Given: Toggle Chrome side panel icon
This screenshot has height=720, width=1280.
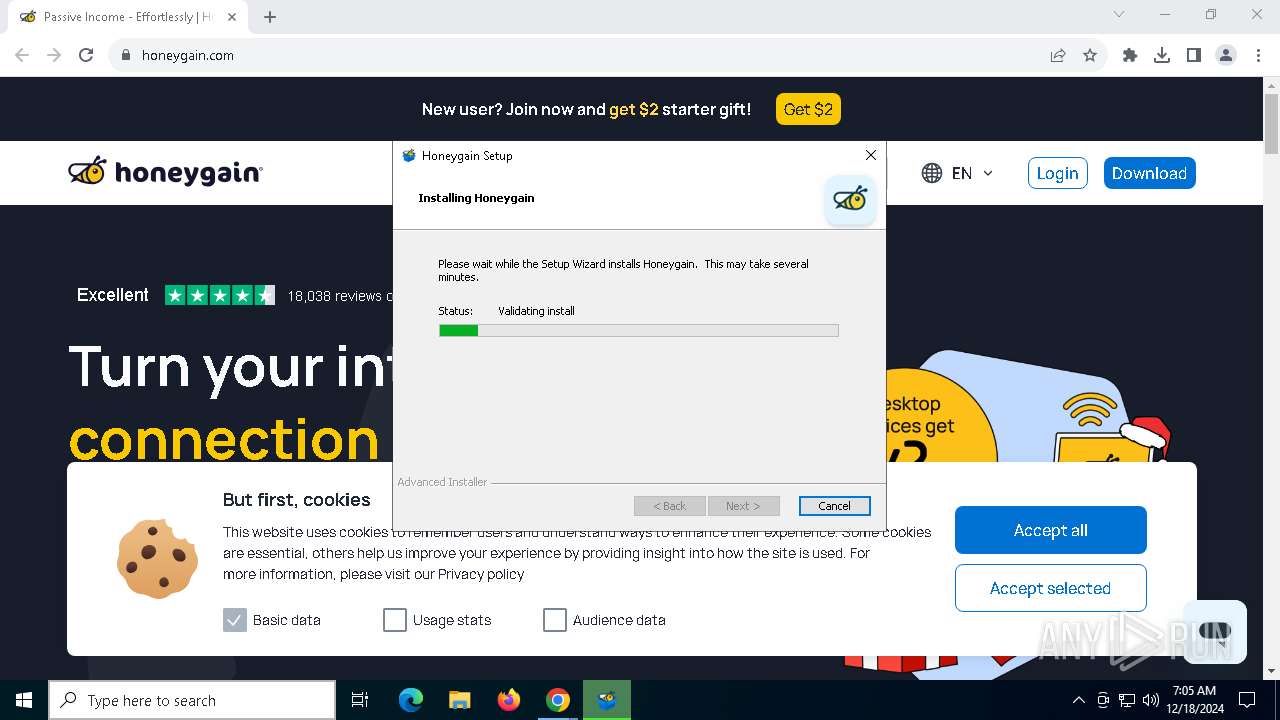Looking at the screenshot, I should 1194,55.
